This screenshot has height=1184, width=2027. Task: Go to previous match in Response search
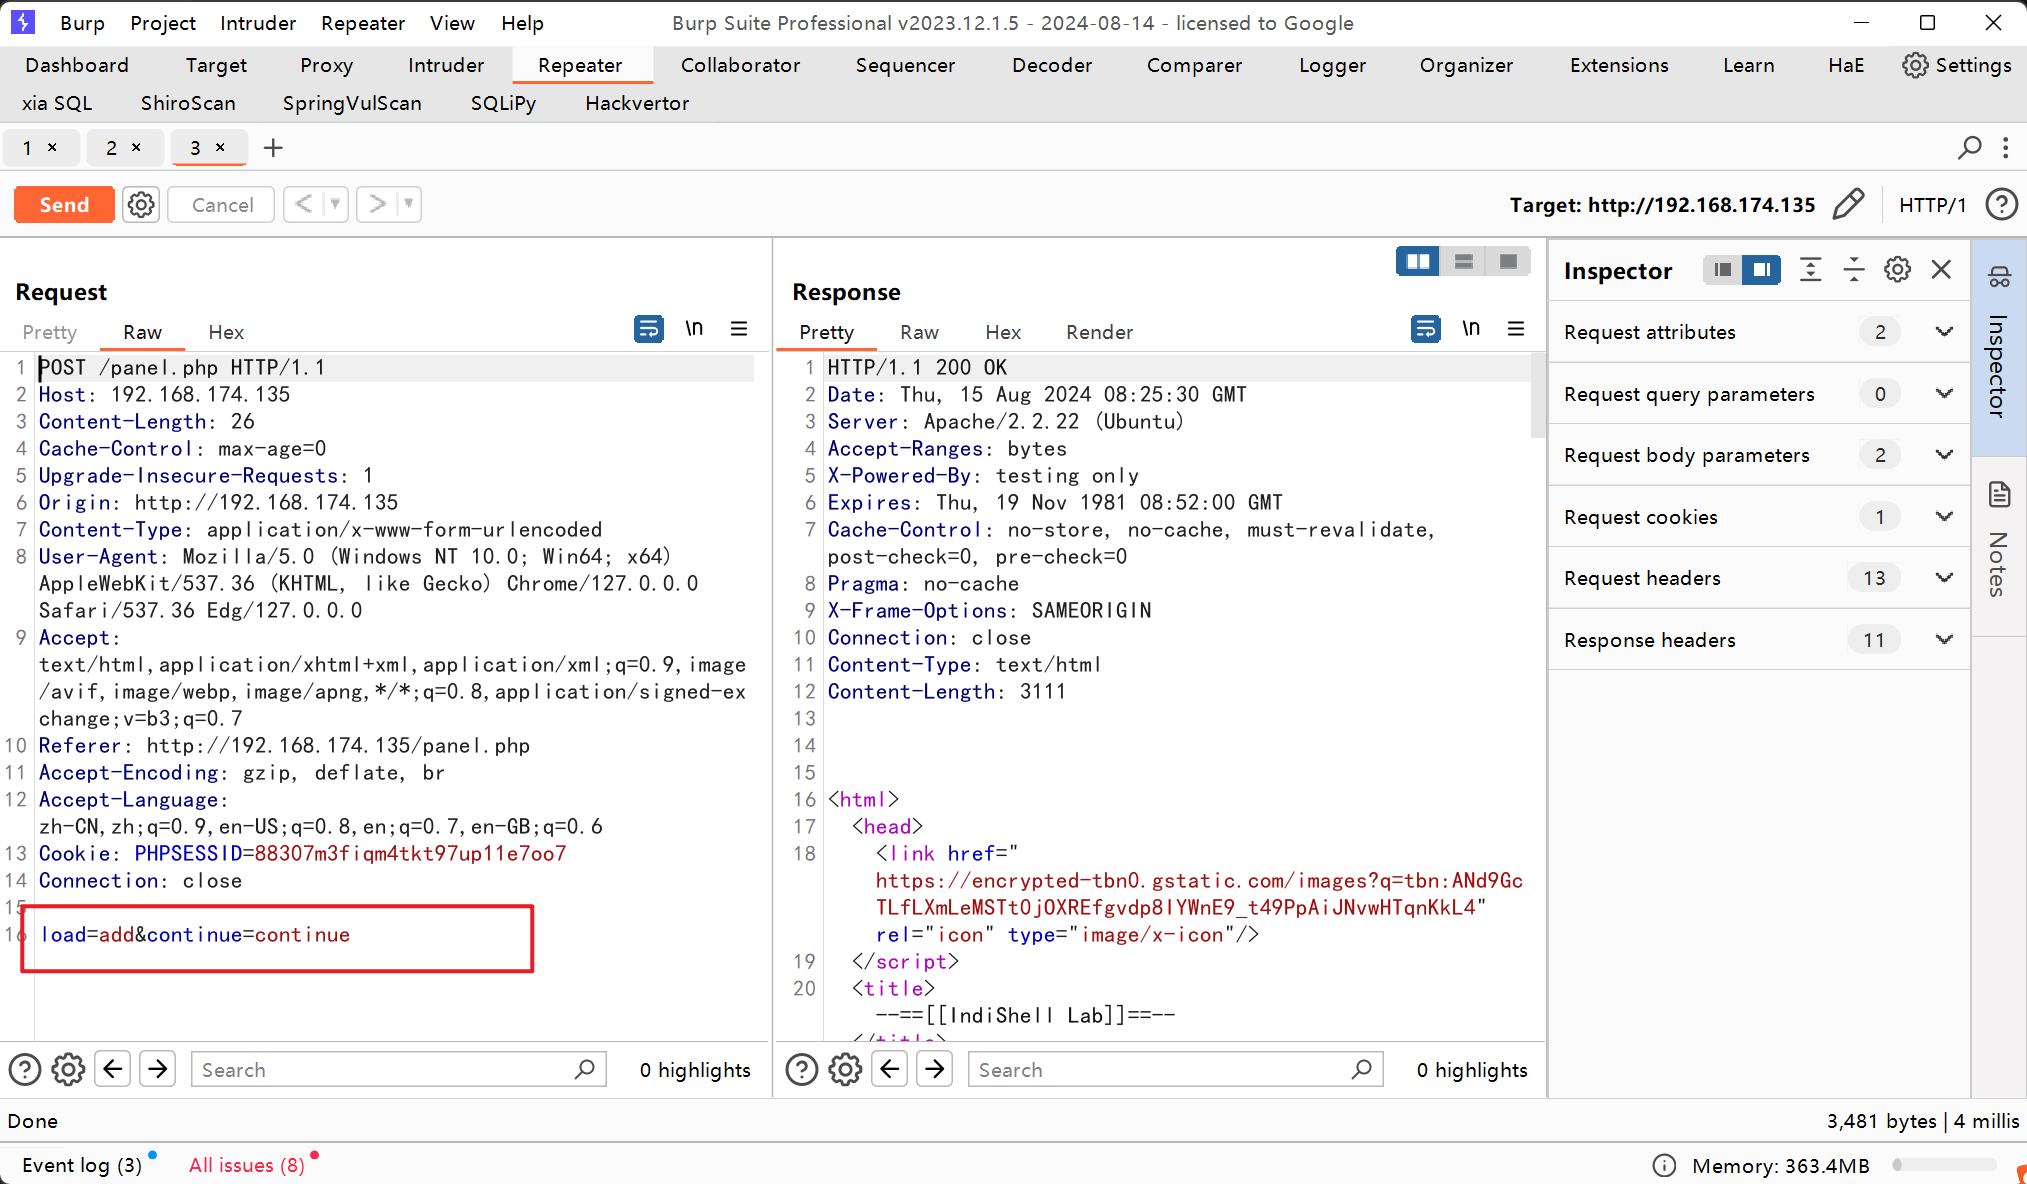point(890,1069)
